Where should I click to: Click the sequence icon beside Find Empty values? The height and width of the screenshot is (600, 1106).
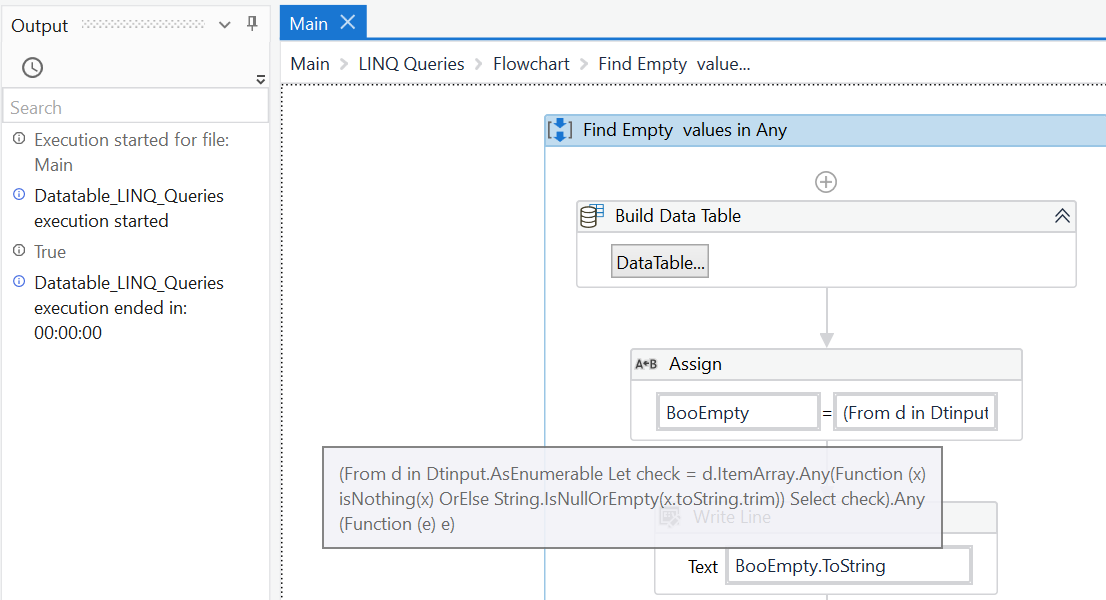coord(561,130)
